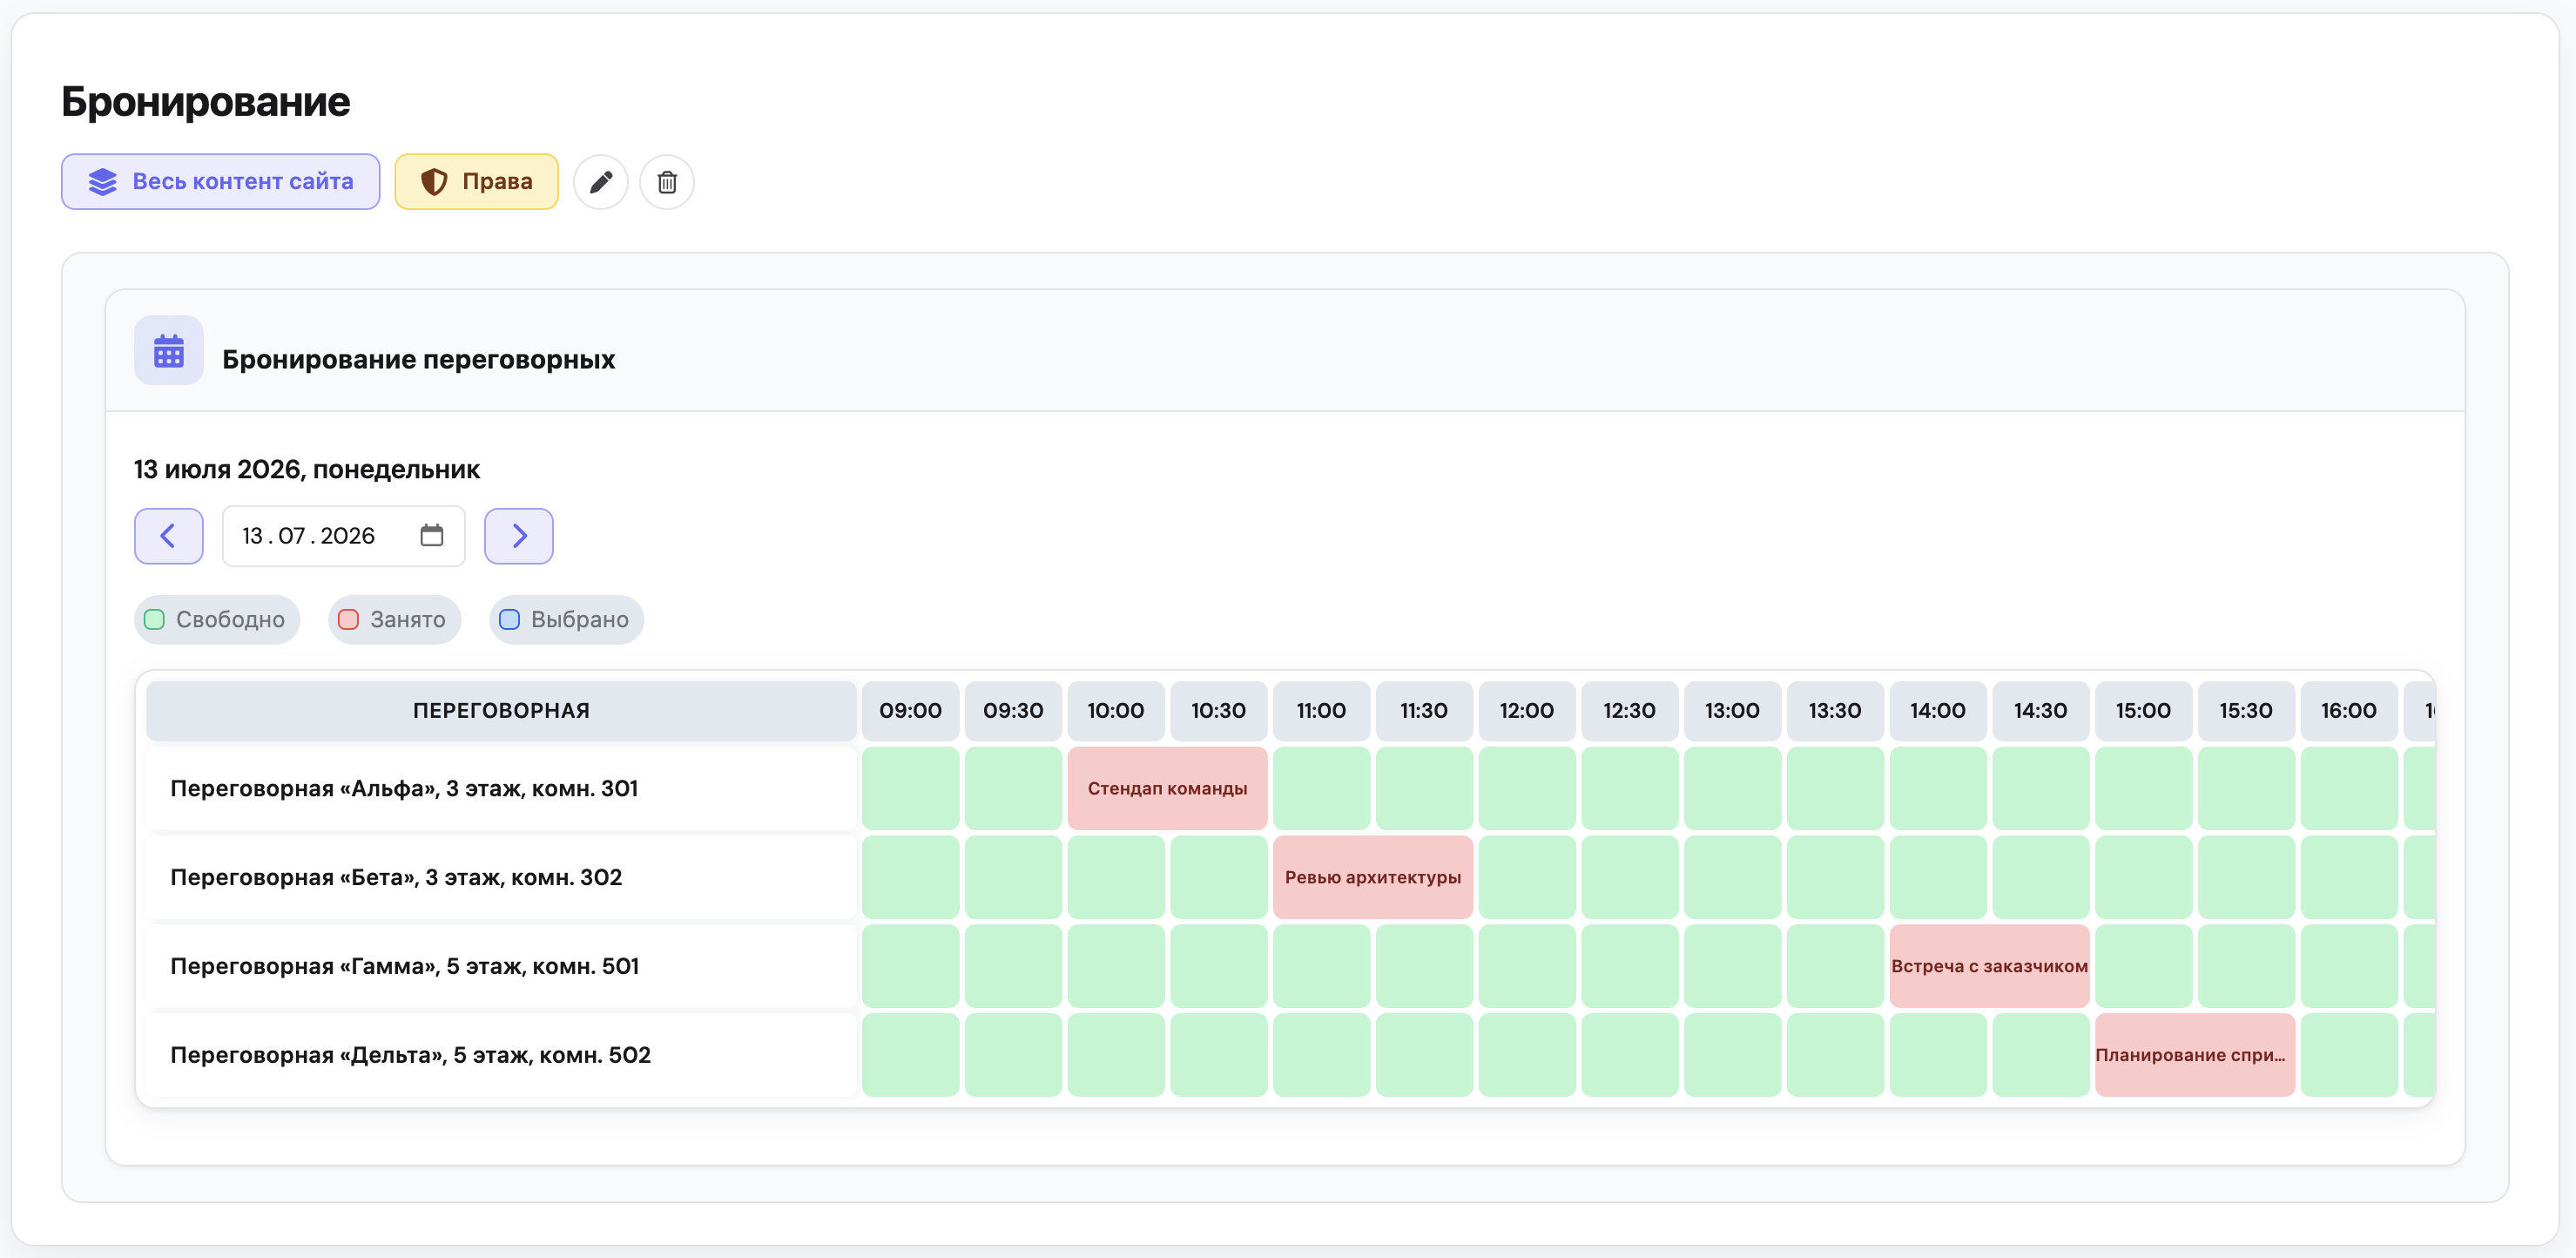Viewport: 2576px width, 1258px height.
Task: Select the 10:30 slot for Гамма
Action: 1218,966
